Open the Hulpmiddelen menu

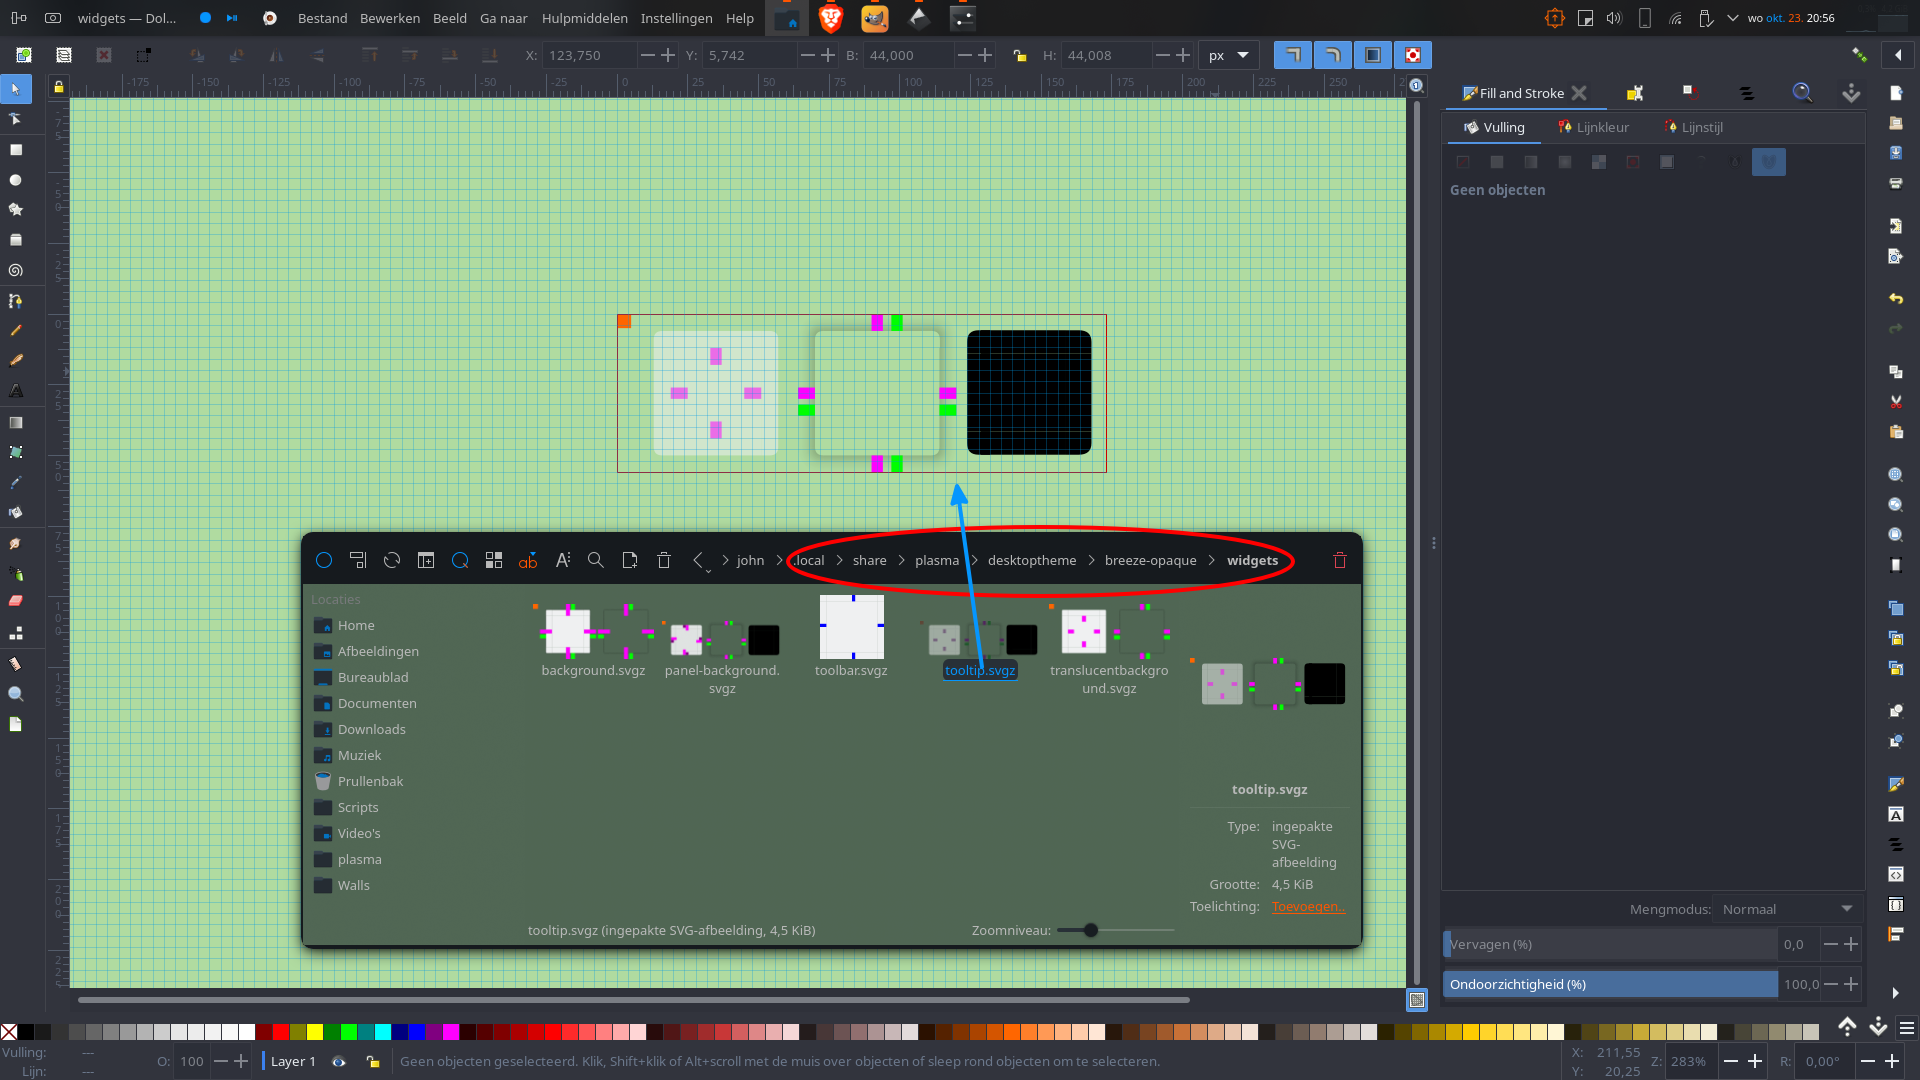point(584,18)
